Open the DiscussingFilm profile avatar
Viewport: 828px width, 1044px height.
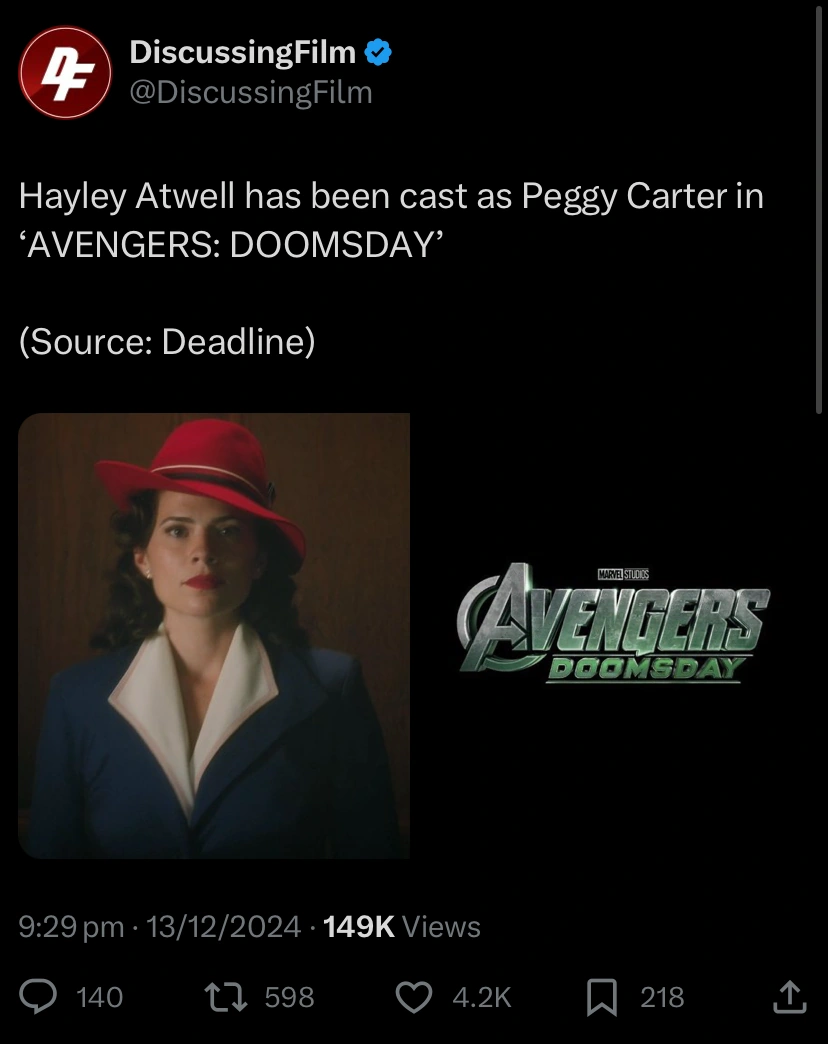(65, 73)
